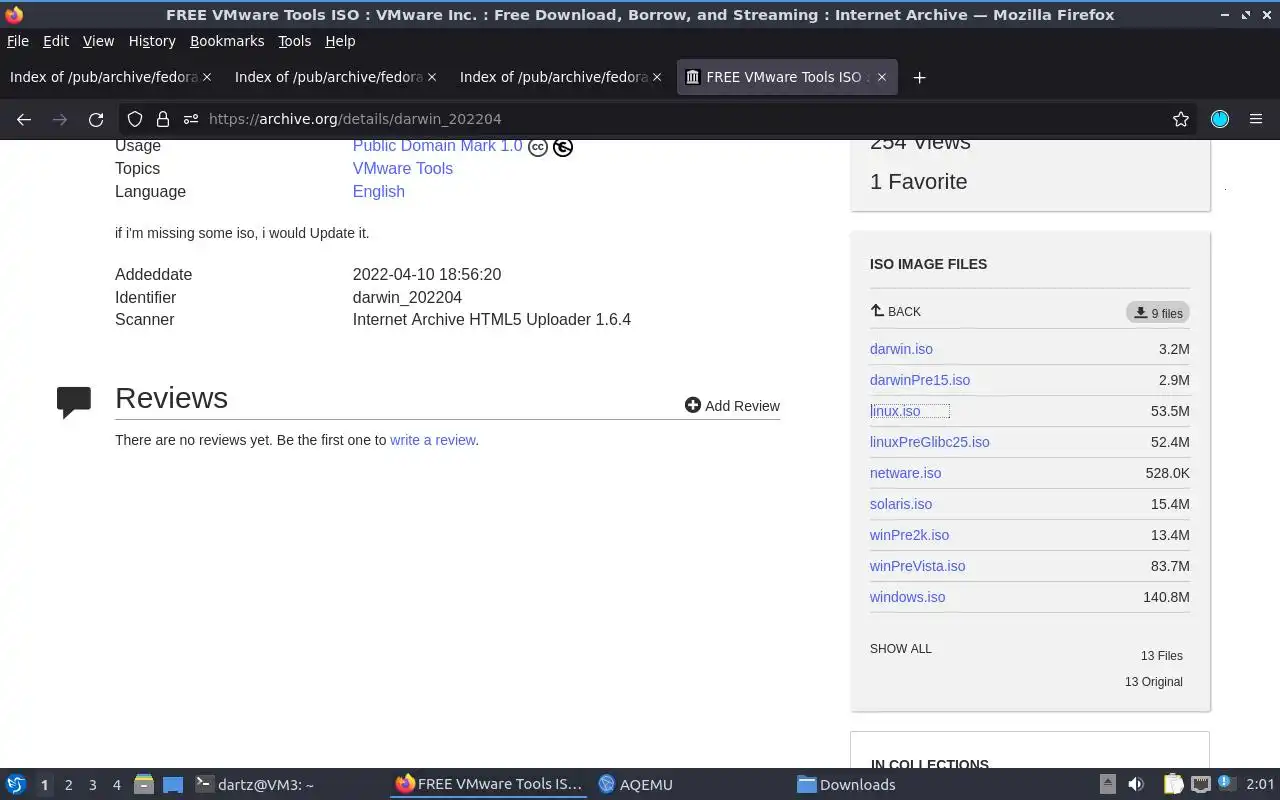Viewport: 1280px width, 800px height.
Task: Download linuxPreGlibc25.iso
Action: click(x=930, y=442)
